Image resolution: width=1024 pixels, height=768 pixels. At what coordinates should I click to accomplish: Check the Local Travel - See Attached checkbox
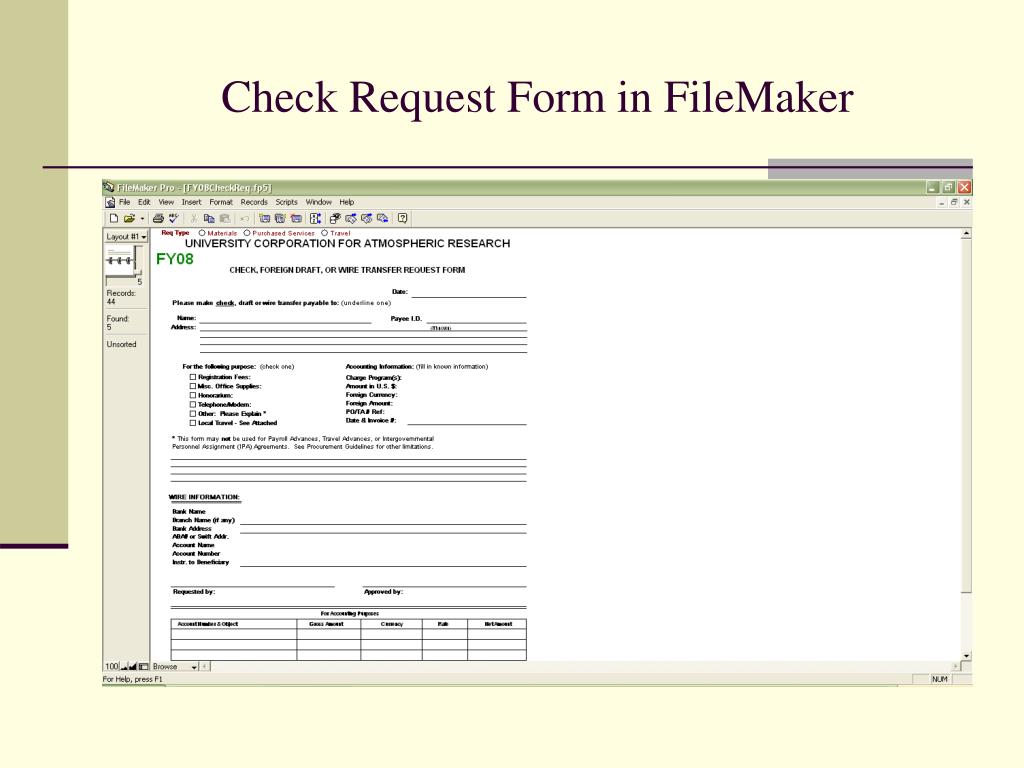click(x=193, y=423)
